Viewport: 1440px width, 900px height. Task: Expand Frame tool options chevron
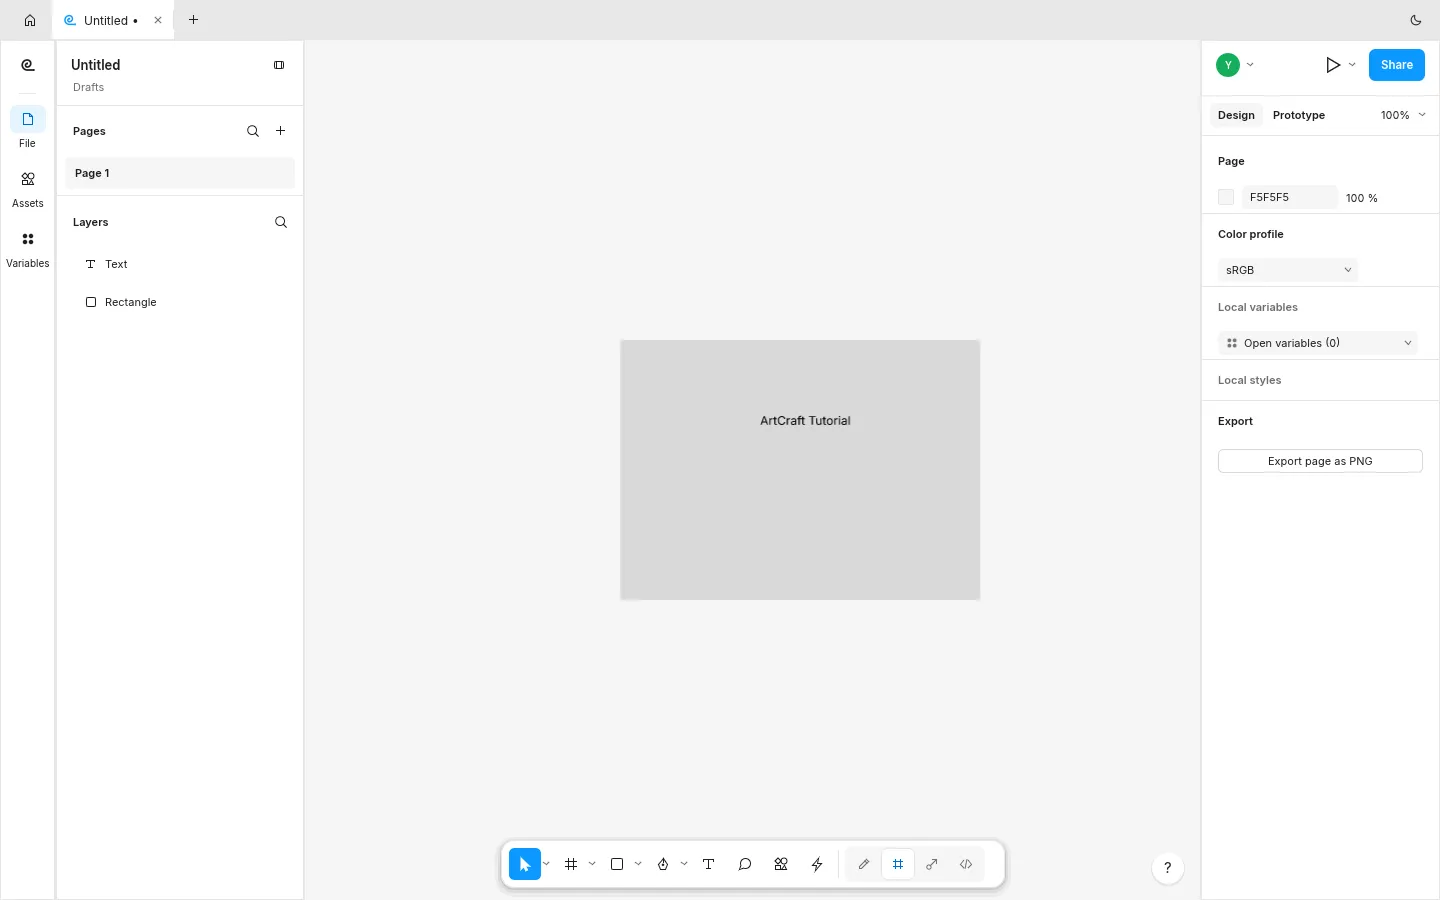pos(593,864)
